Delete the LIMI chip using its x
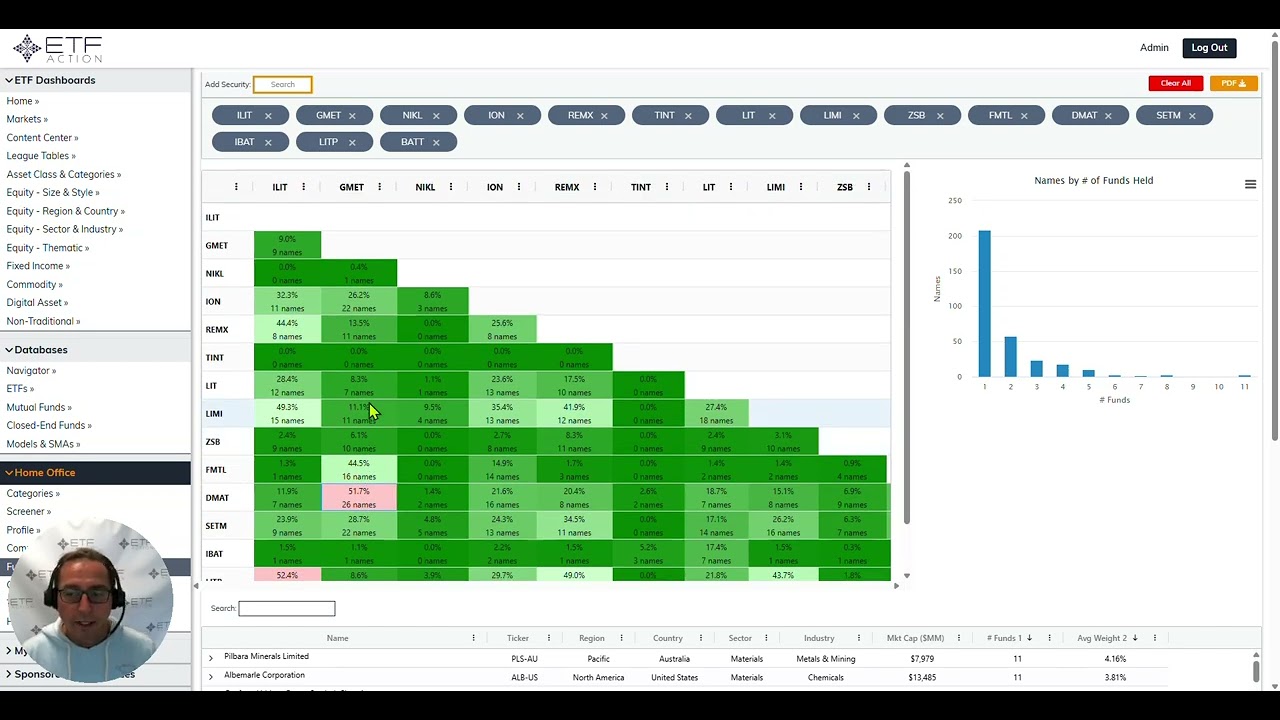 click(x=856, y=116)
